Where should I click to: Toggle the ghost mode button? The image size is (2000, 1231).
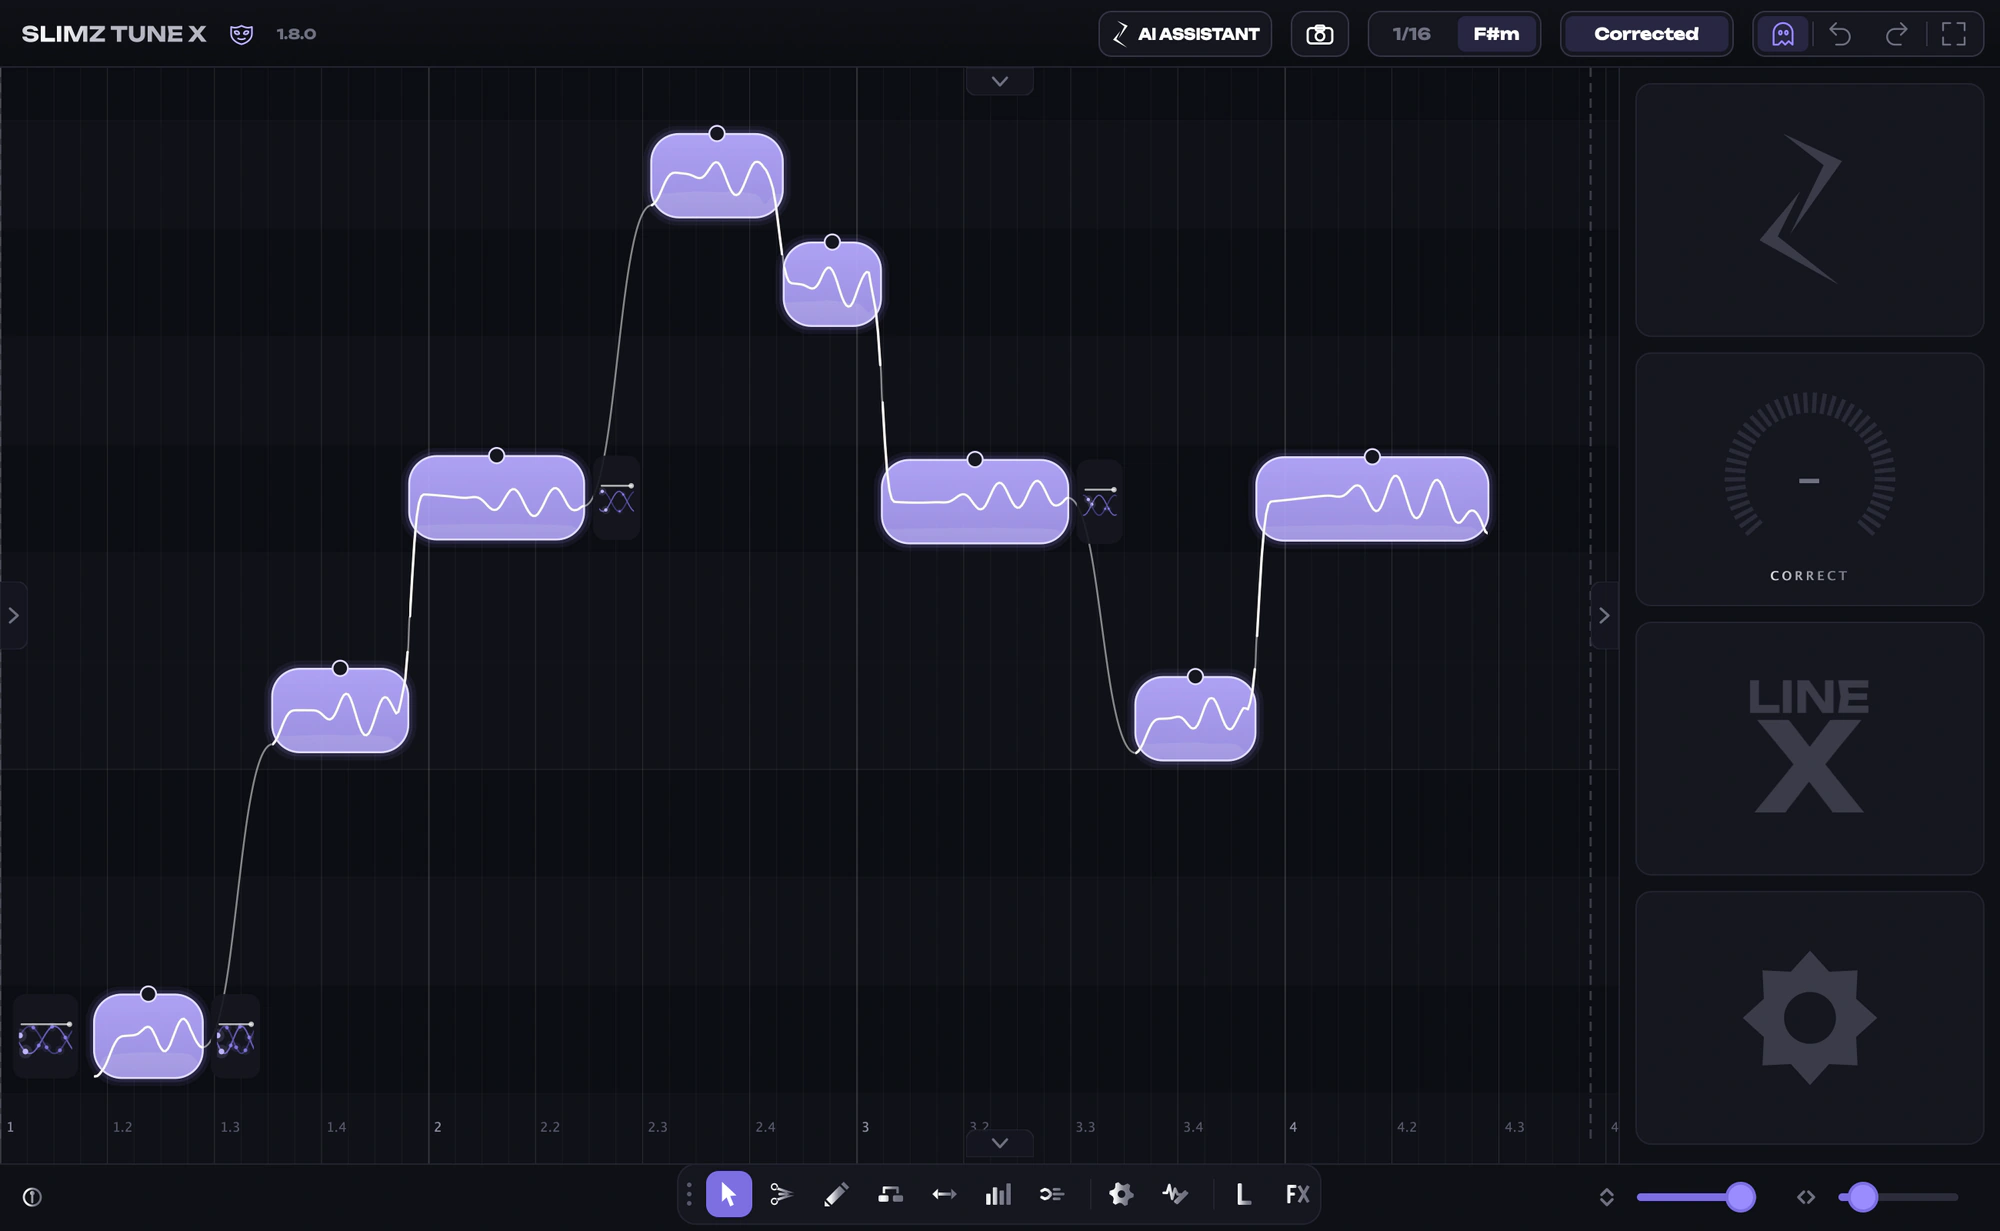1783,34
